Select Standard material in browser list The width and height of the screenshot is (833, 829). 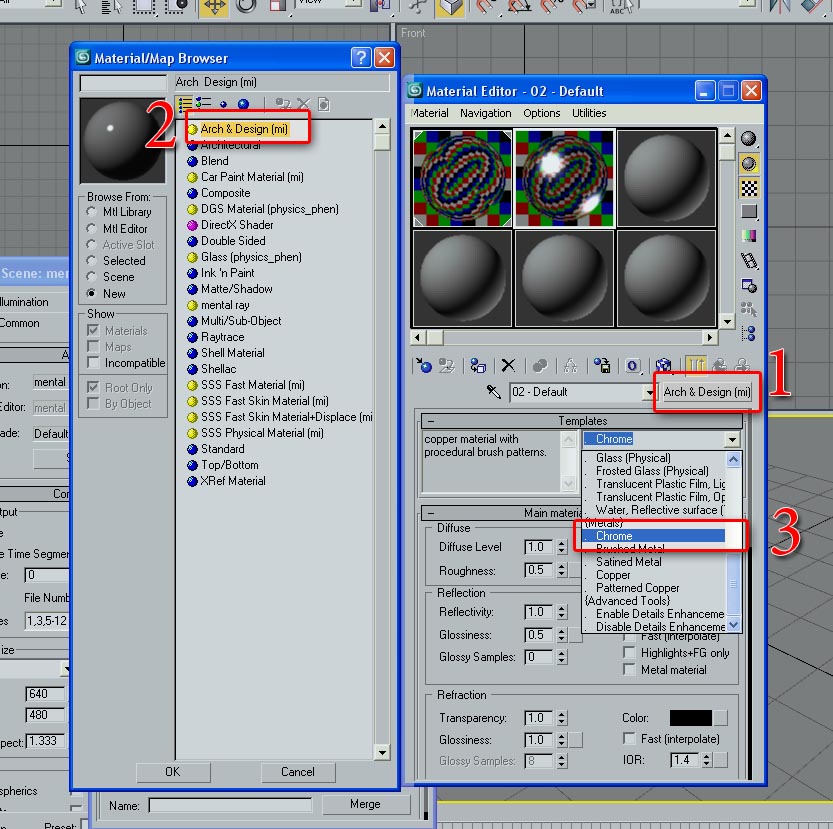coord(222,449)
